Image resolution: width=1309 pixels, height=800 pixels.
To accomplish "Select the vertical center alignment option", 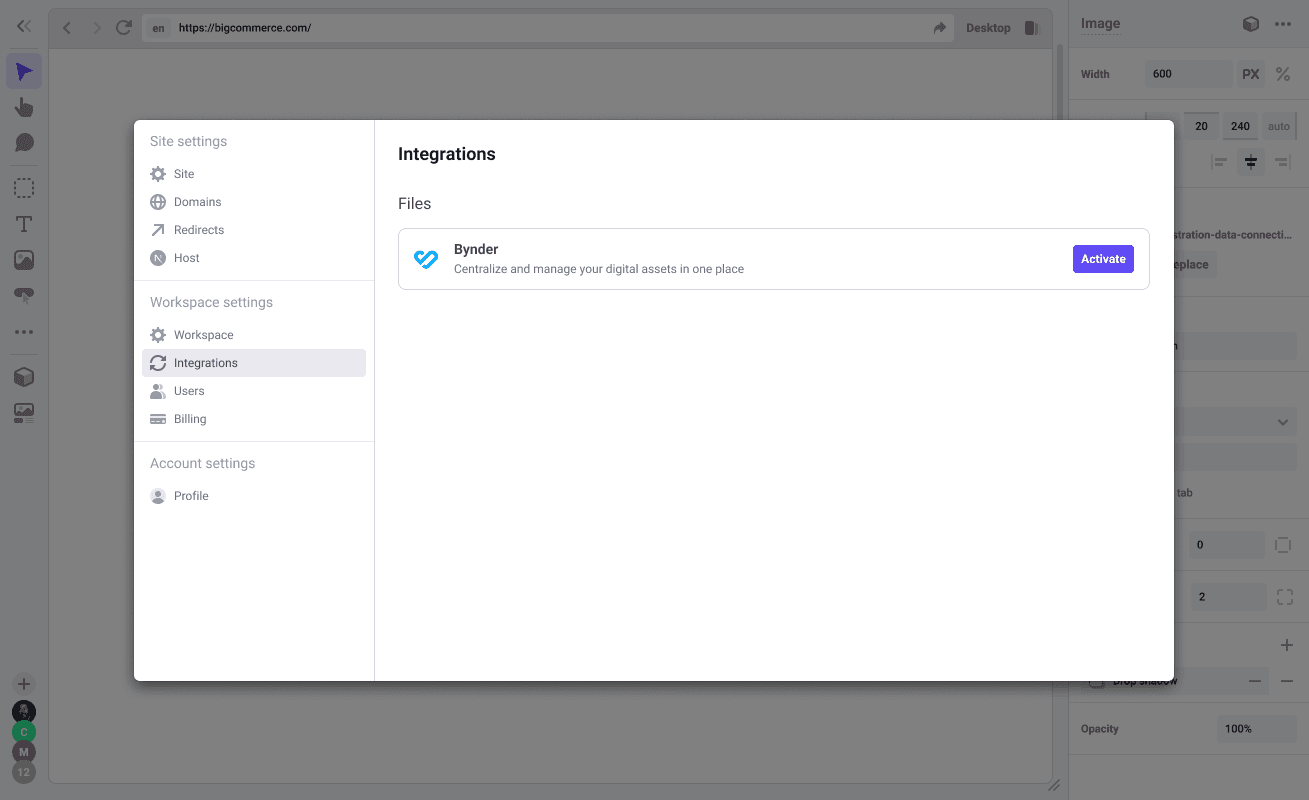I will pyautogui.click(x=1250, y=161).
